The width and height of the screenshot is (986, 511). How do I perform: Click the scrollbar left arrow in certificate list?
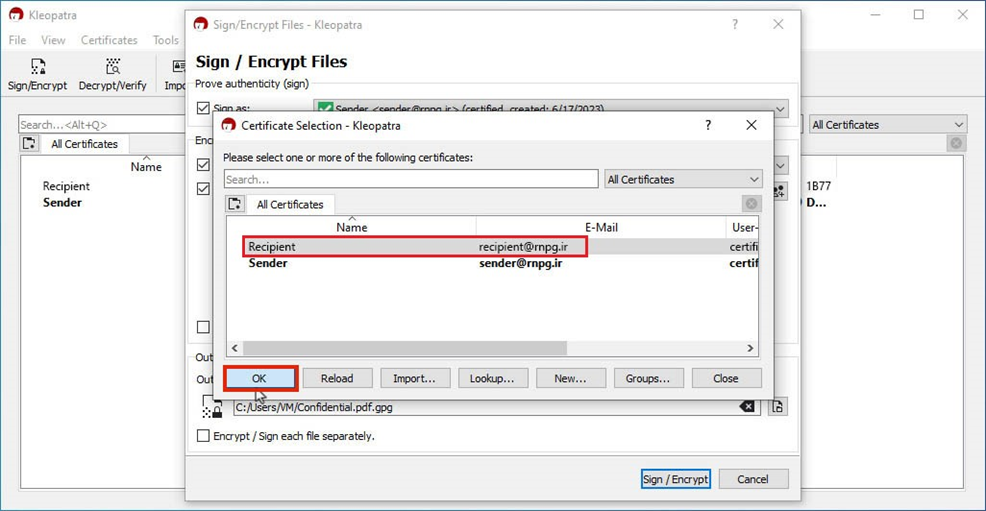[235, 348]
